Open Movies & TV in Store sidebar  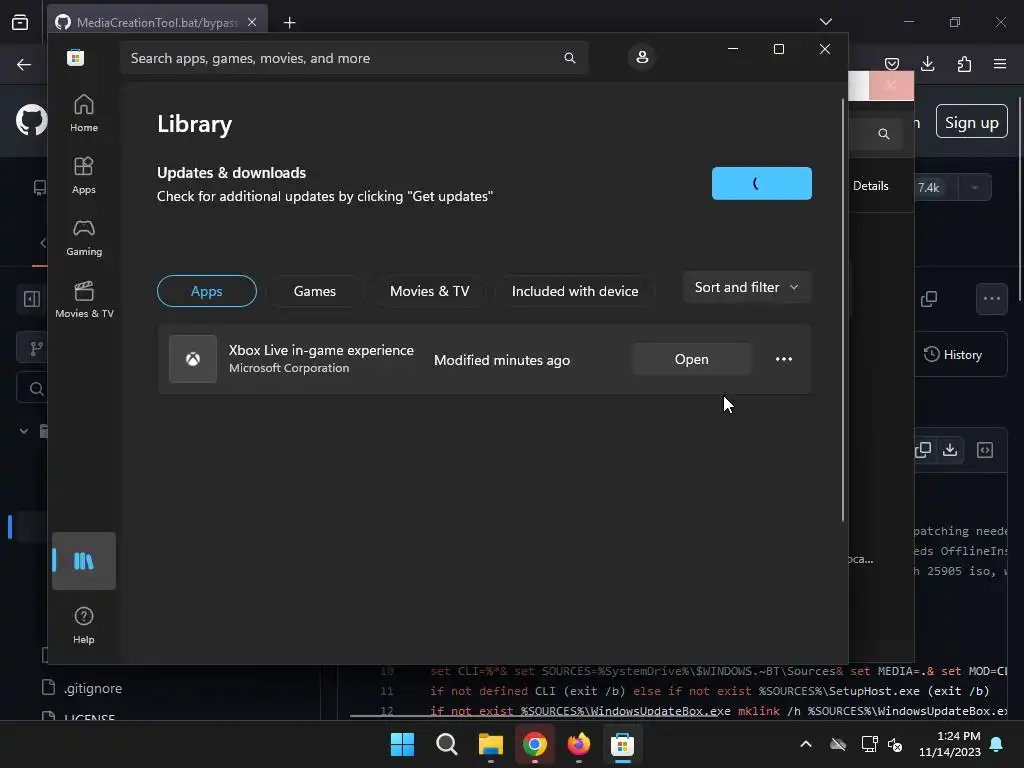coord(84,300)
